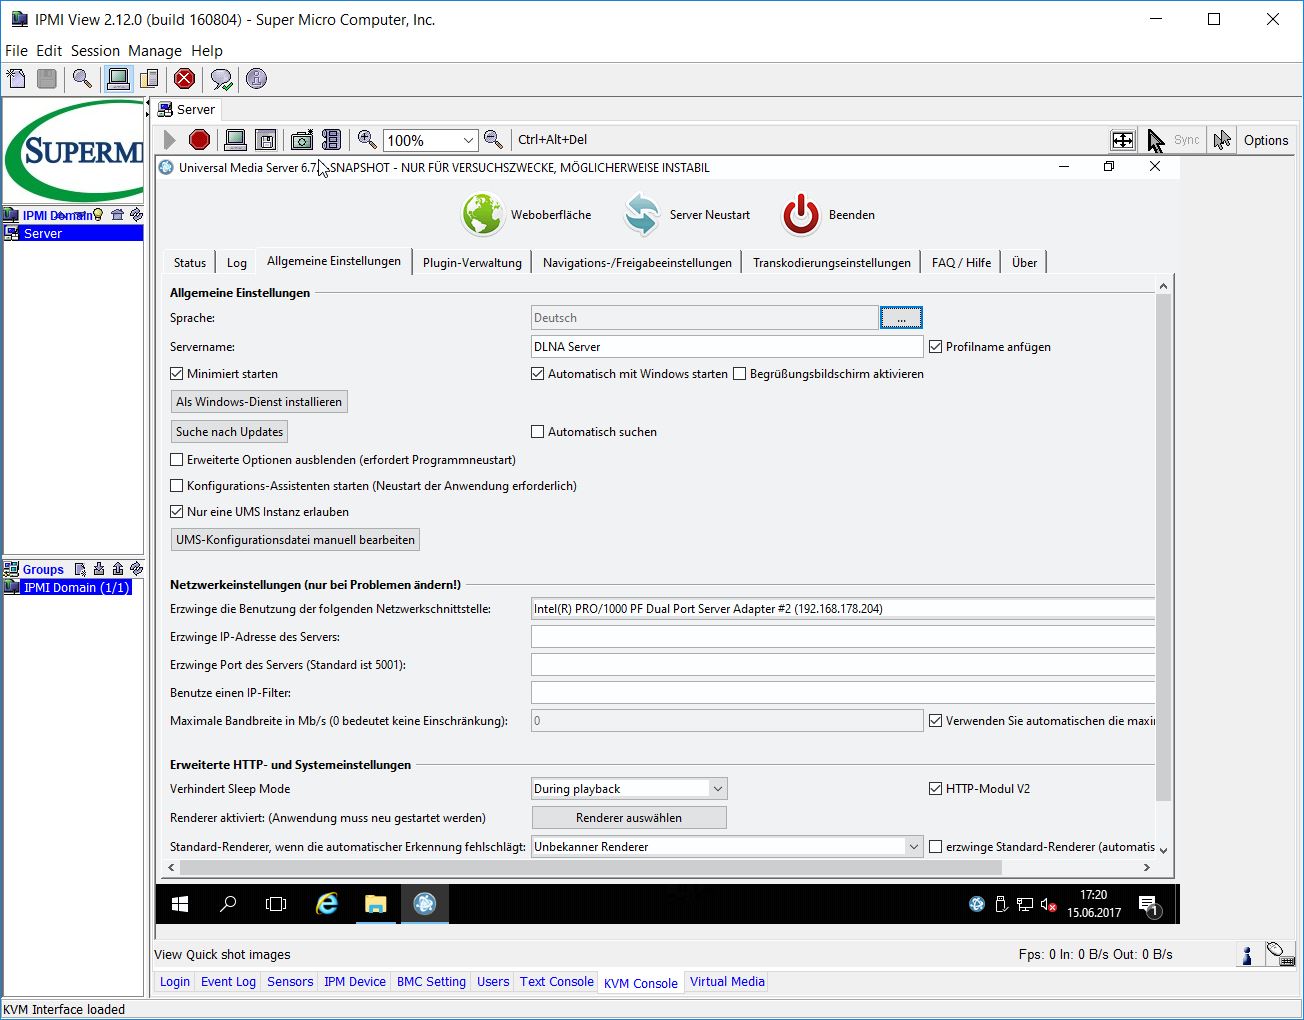This screenshot has width=1304, height=1020.
Task: Click the red stop button in KVM toolbar
Action: point(199,140)
